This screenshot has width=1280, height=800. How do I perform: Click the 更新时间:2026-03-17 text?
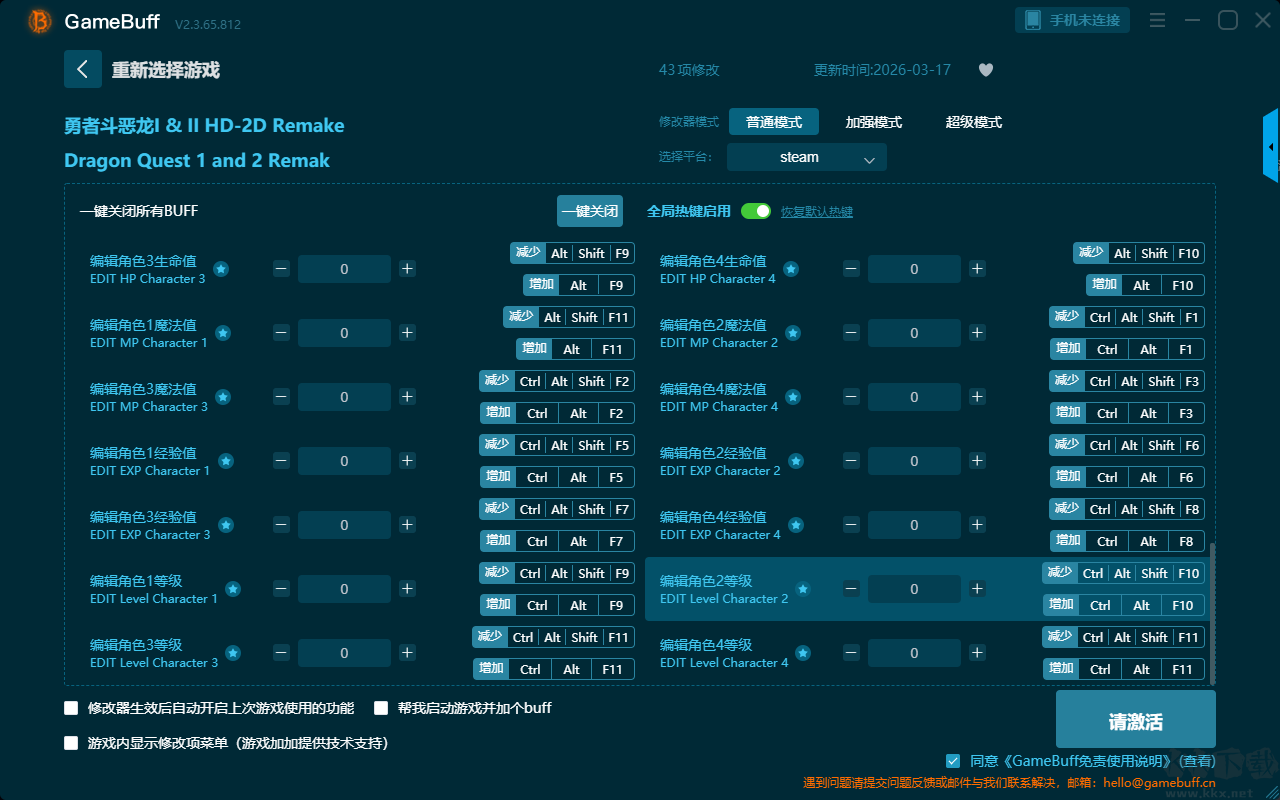coord(882,70)
